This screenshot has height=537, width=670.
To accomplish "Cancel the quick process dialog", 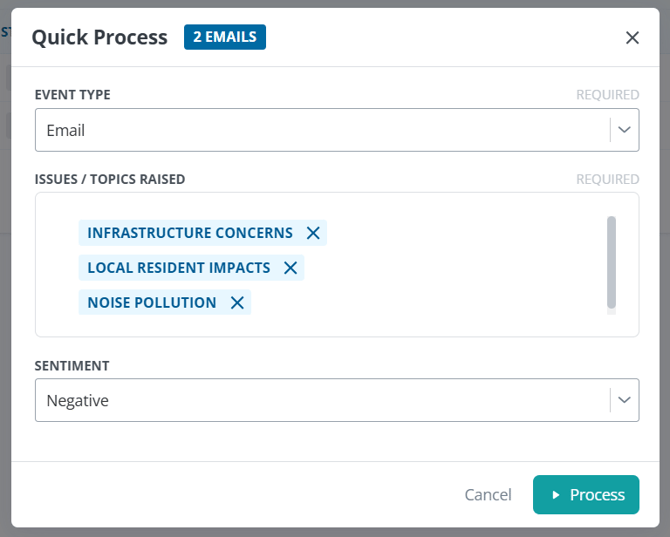I will click(488, 495).
